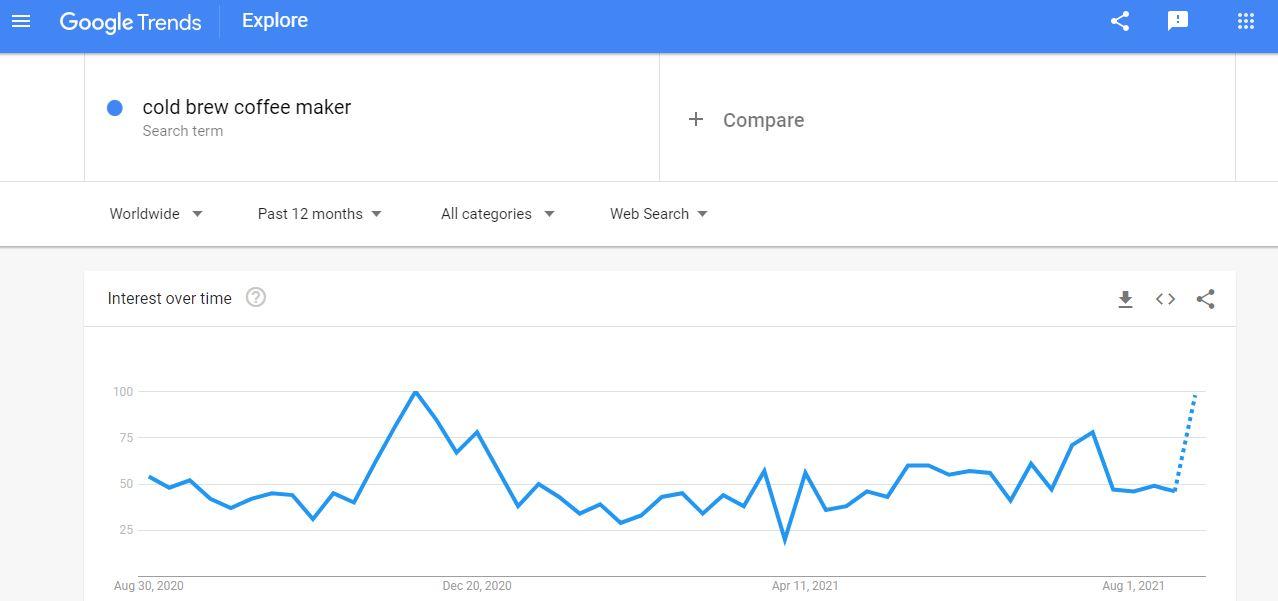The height and width of the screenshot is (601, 1278).
Task: Download the Interest over time CSV
Action: pyautogui.click(x=1125, y=299)
